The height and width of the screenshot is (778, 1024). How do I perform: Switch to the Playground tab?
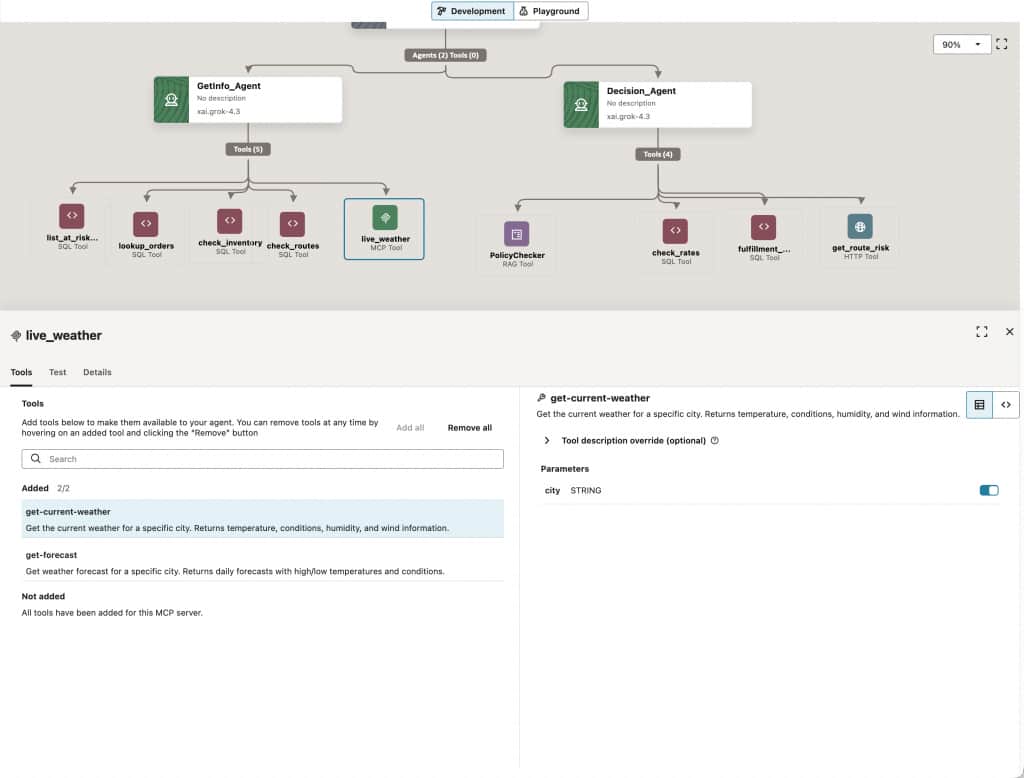point(551,11)
